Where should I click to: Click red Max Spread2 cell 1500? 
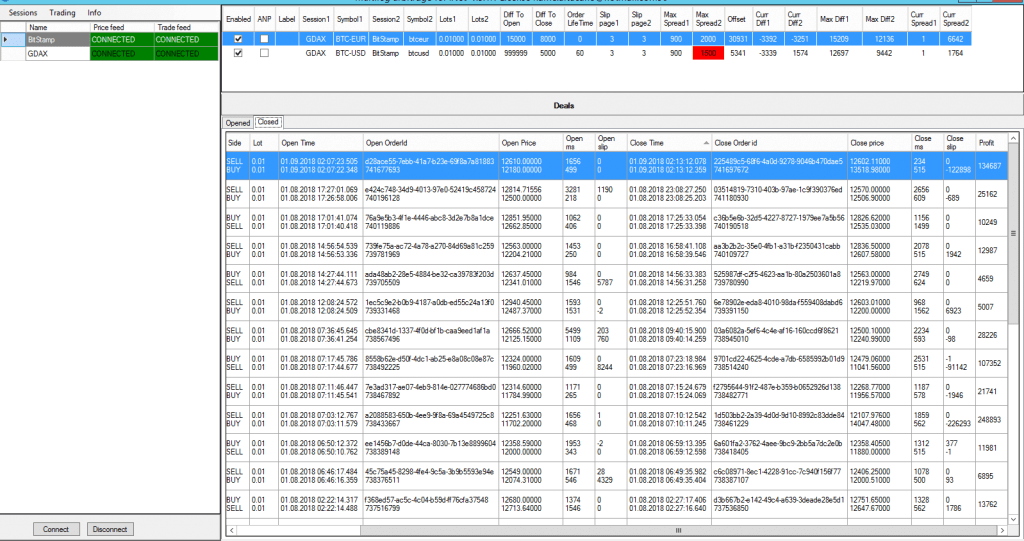(709, 54)
